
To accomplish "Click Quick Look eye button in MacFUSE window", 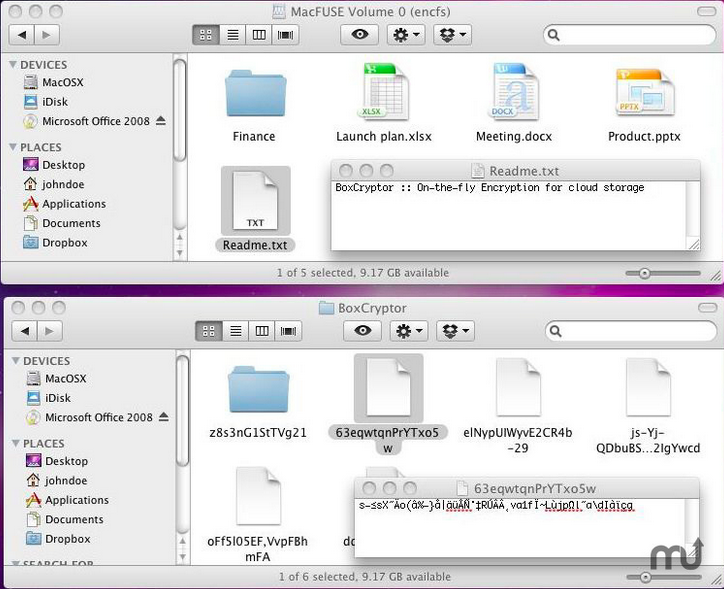I will [360, 35].
